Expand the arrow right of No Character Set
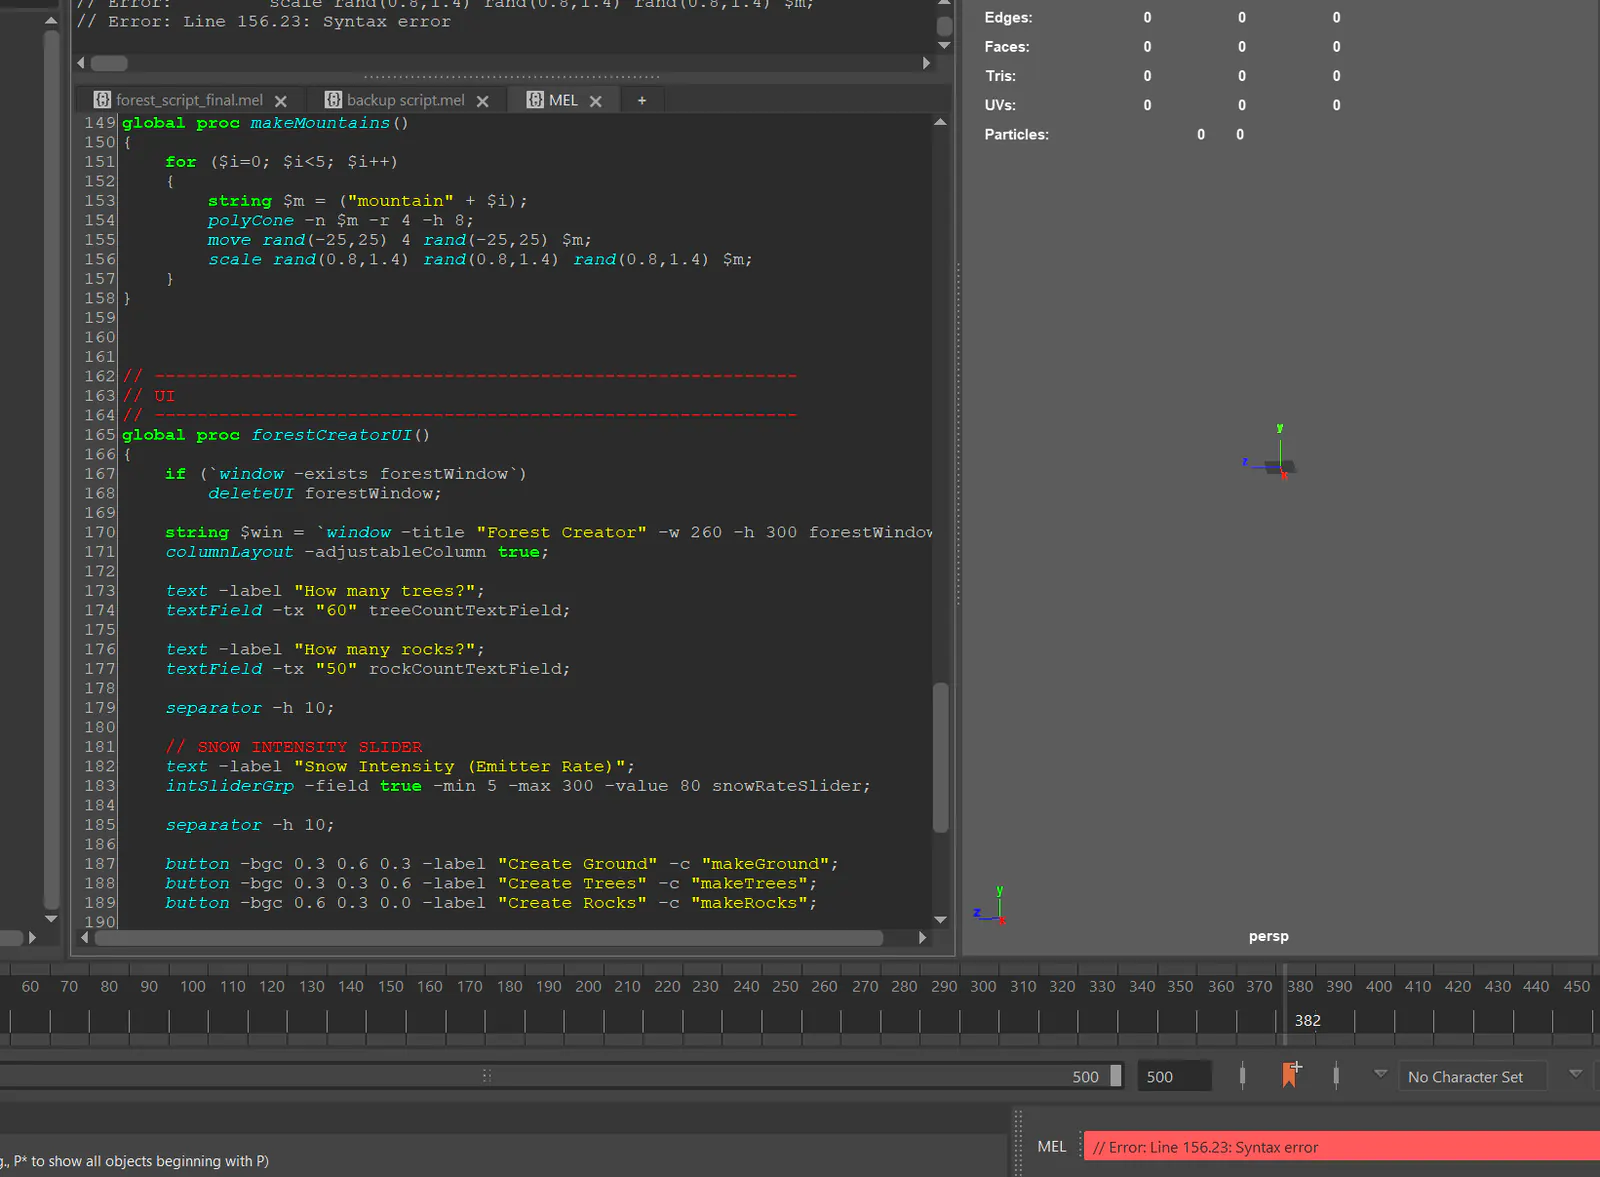Image resolution: width=1600 pixels, height=1177 pixels. [1575, 1074]
